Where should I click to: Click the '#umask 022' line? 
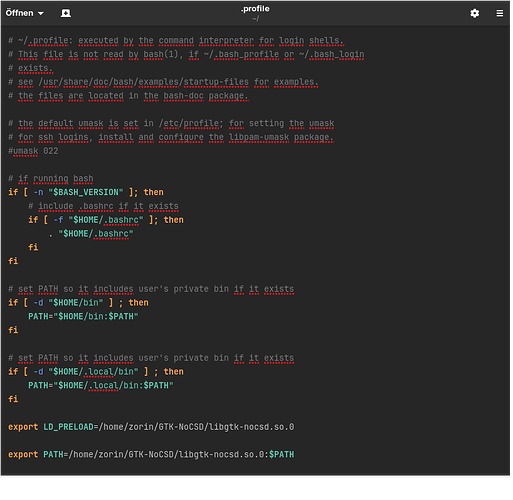coord(33,151)
